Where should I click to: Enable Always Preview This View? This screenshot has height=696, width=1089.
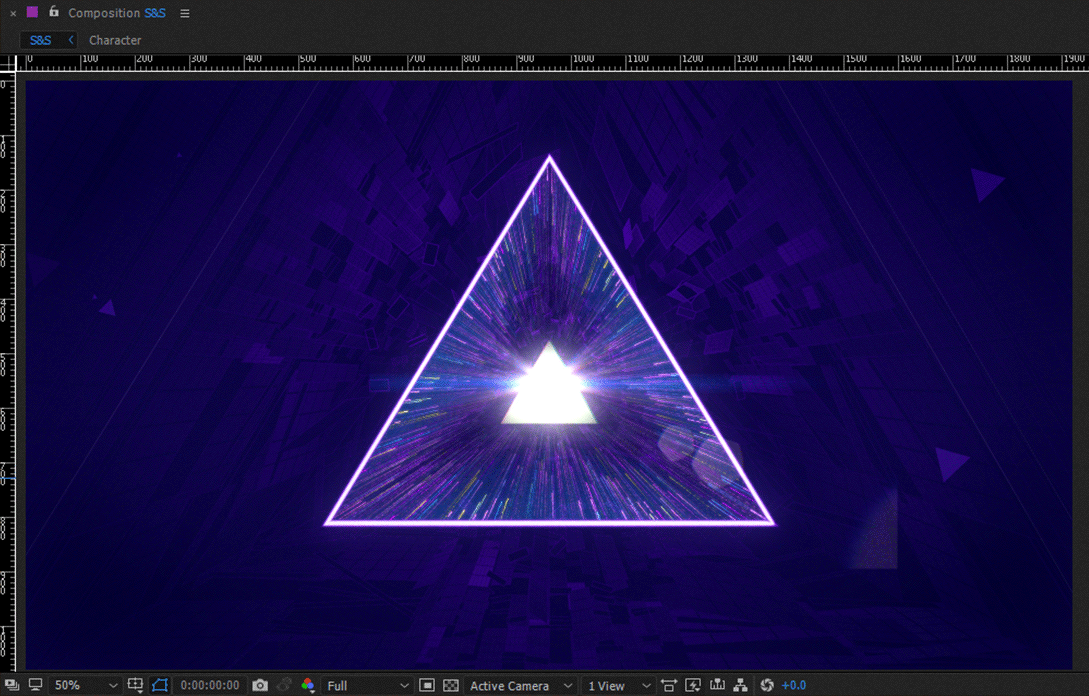pos(33,685)
